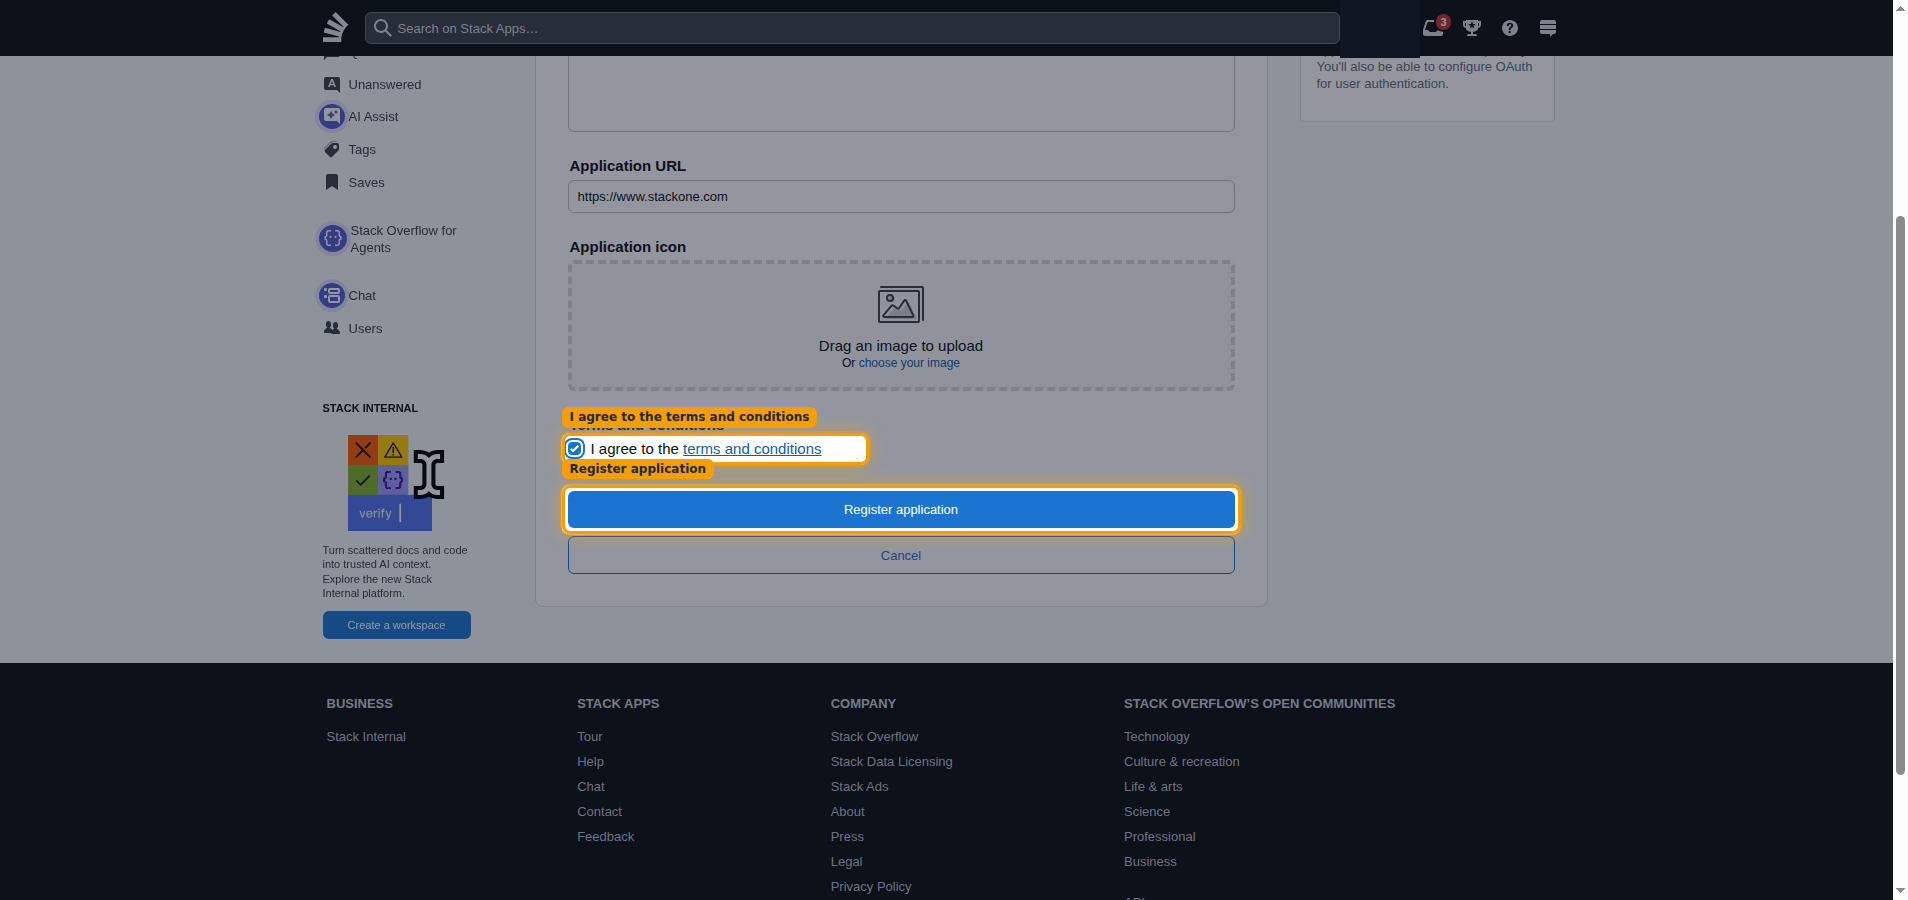Open Science footer link
This screenshot has height=900, width=1908.
(1147, 812)
